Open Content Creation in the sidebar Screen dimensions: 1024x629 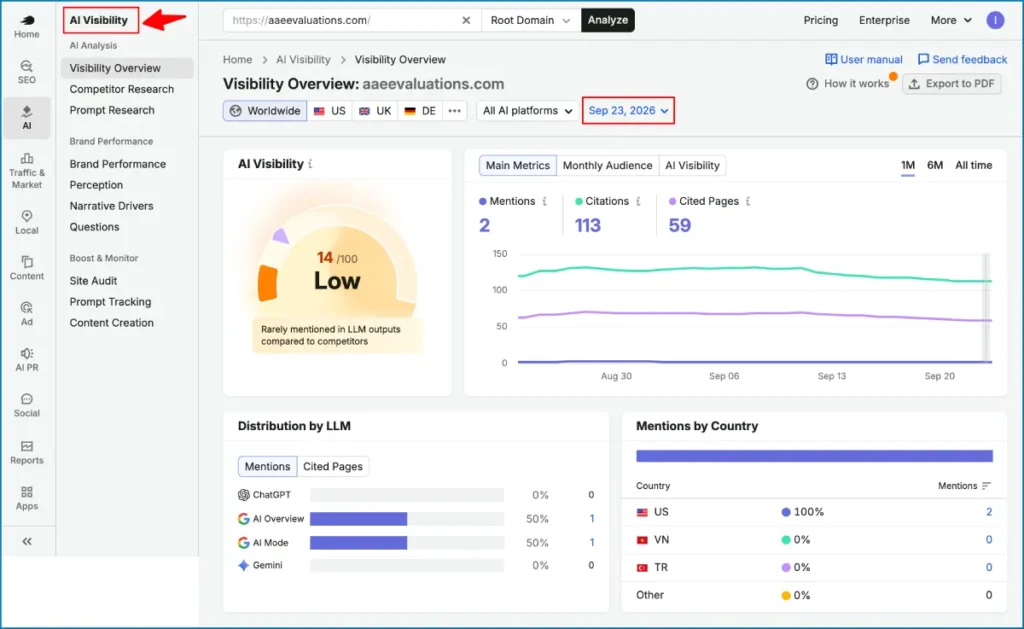point(111,323)
